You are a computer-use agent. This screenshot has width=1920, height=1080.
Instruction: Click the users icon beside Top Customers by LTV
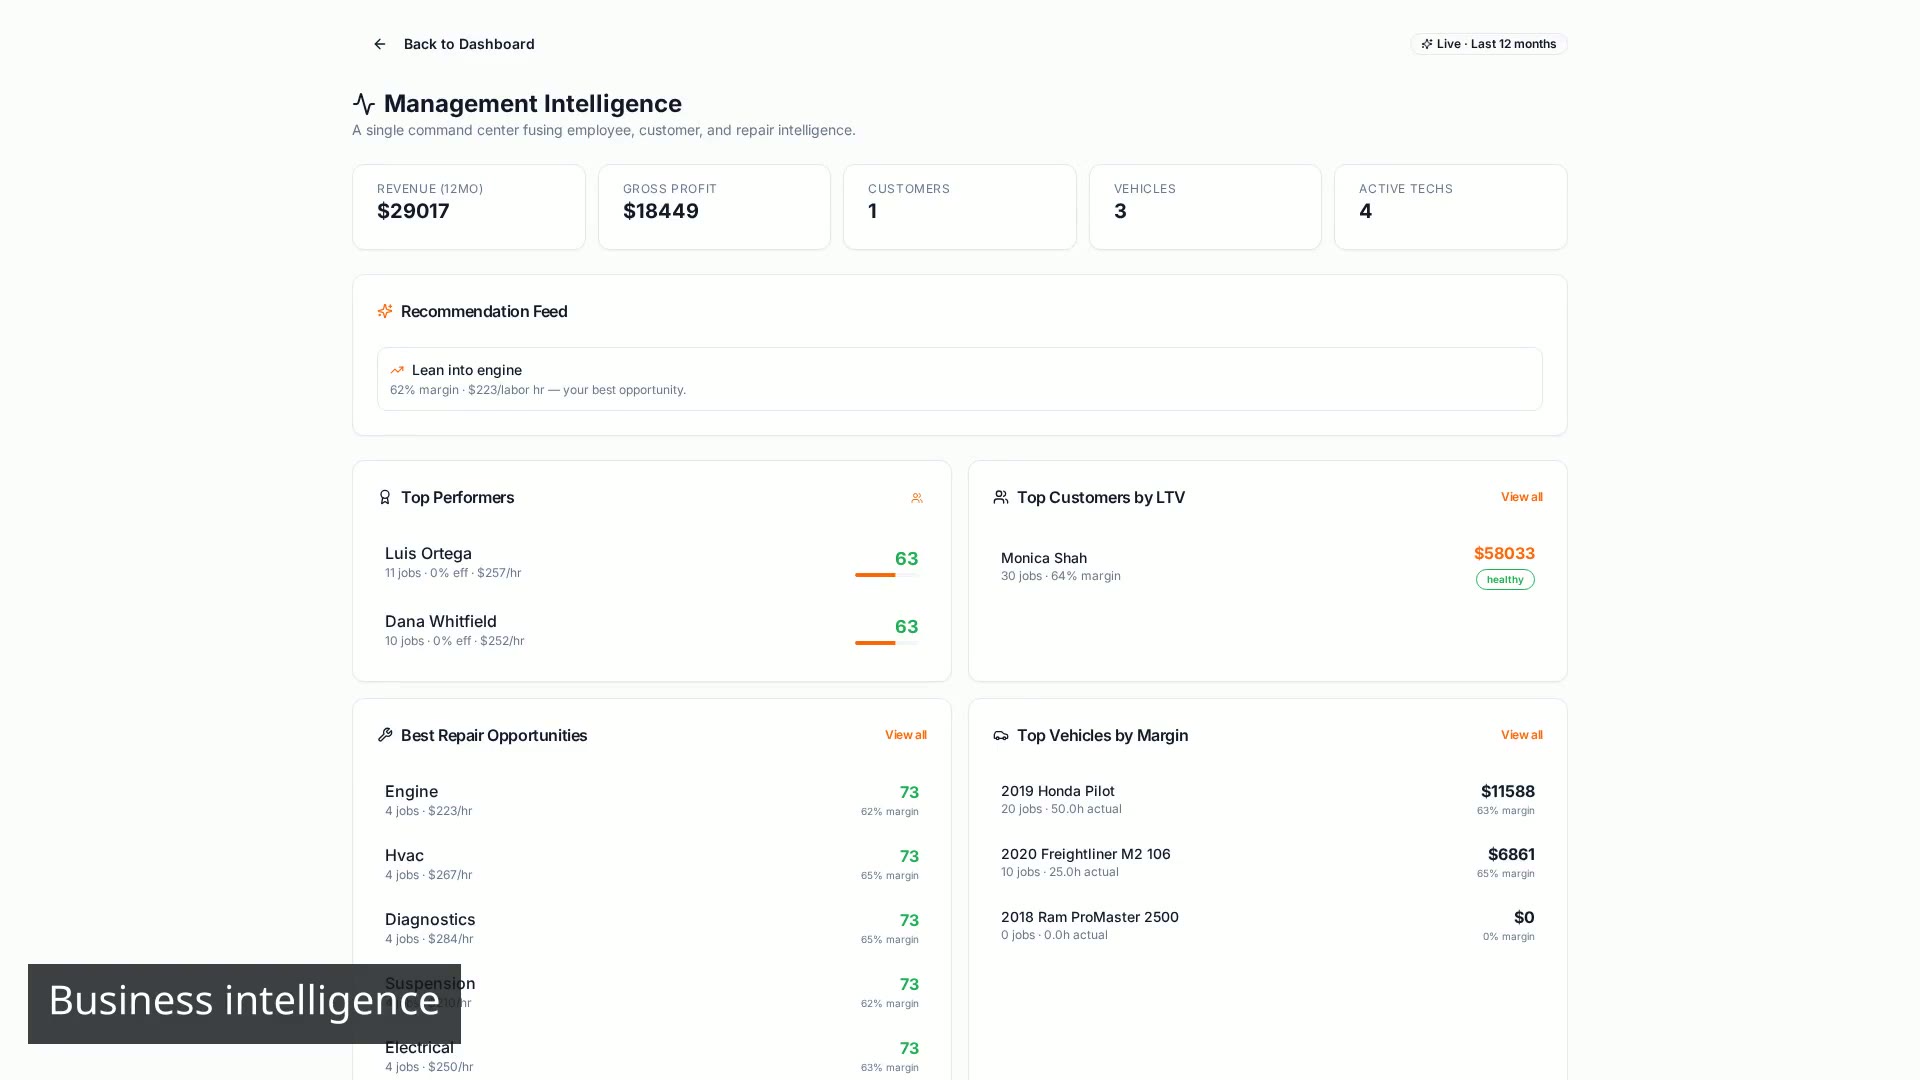1001,497
